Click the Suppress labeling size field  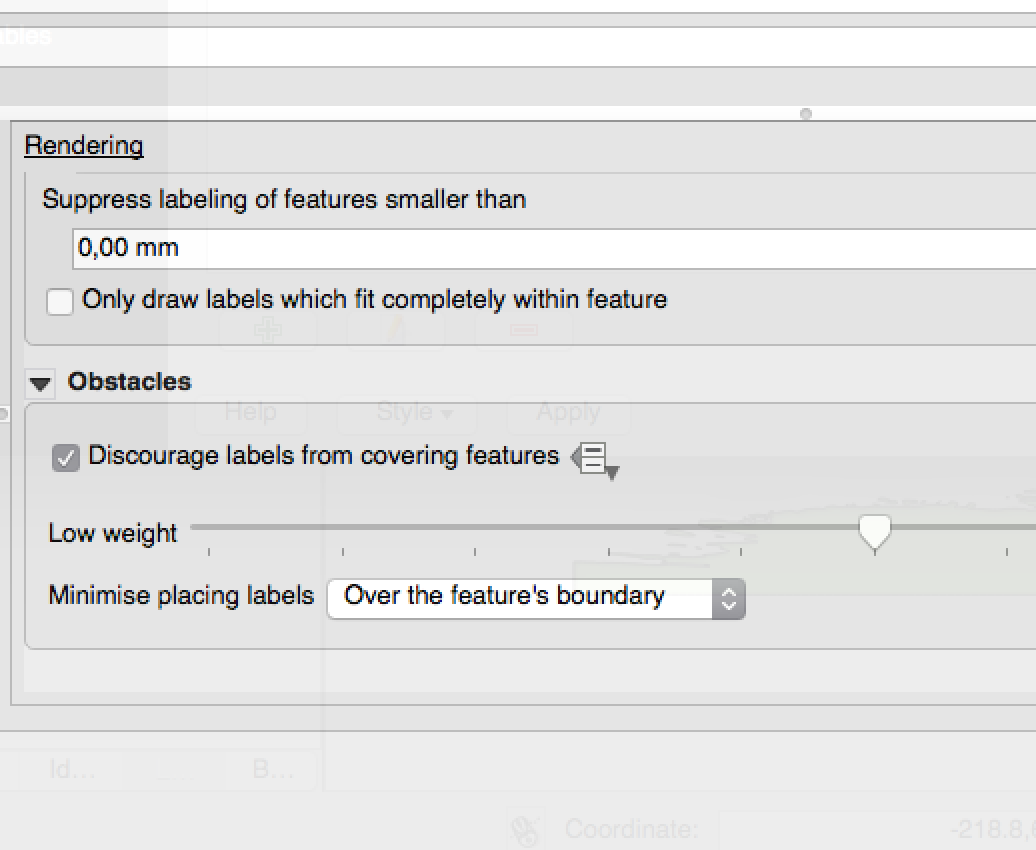click(x=550, y=248)
